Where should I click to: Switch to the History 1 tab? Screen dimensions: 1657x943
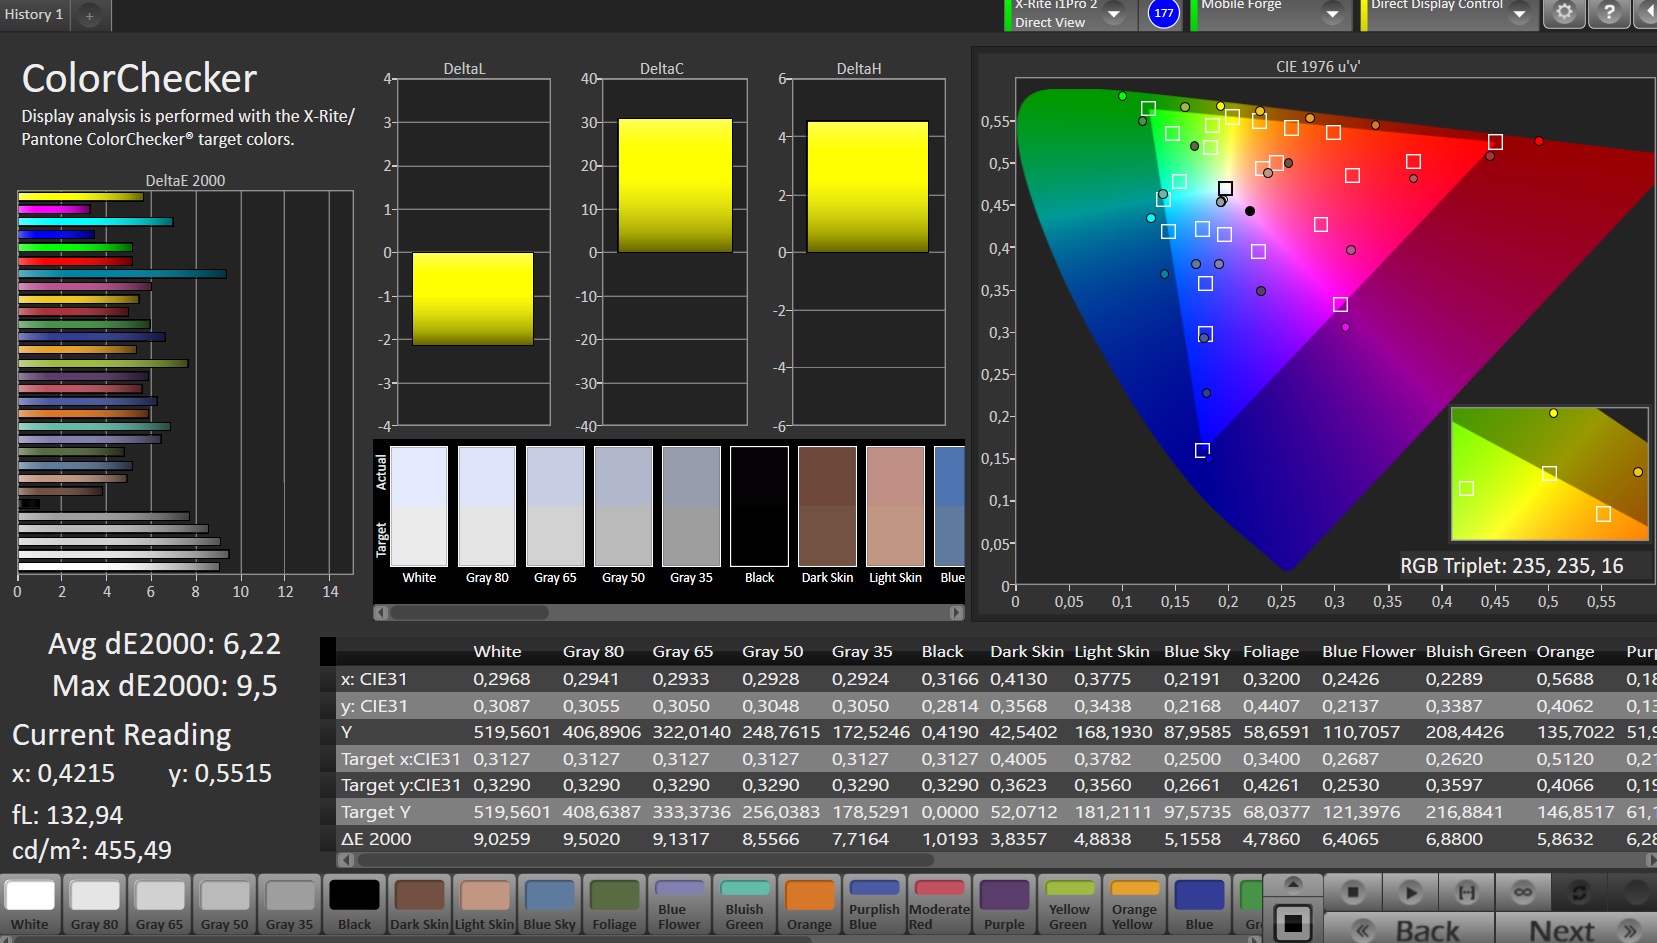pyautogui.click(x=35, y=15)
